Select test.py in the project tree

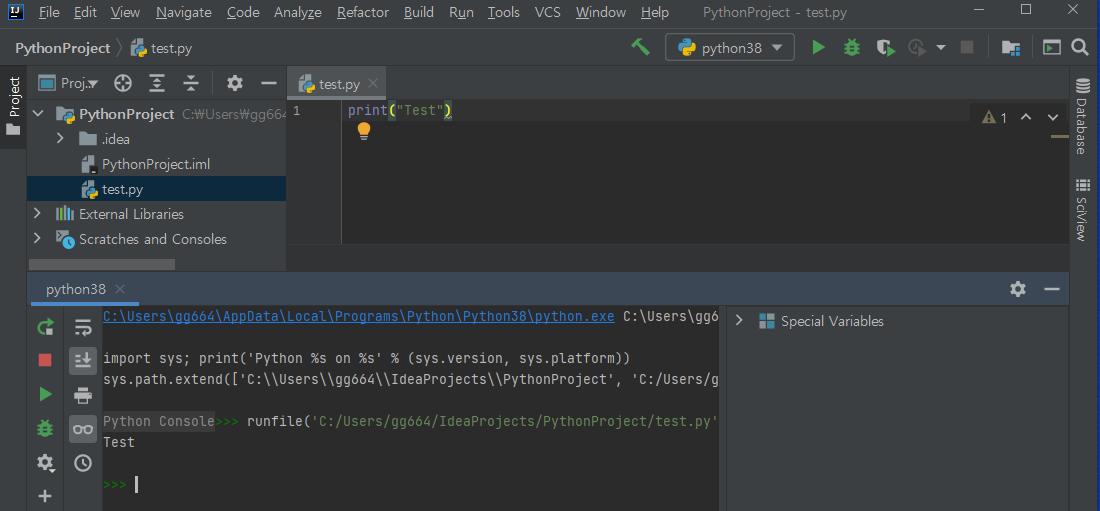click(156, 189)
